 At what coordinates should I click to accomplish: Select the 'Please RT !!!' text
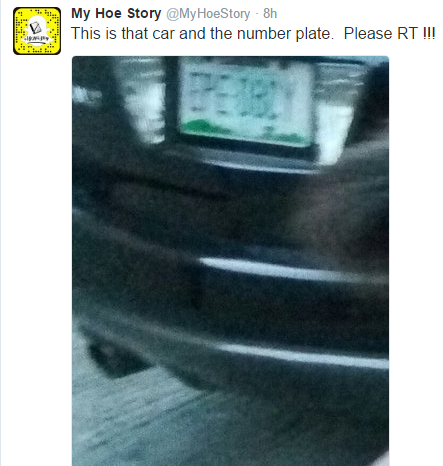coord(389,34)
